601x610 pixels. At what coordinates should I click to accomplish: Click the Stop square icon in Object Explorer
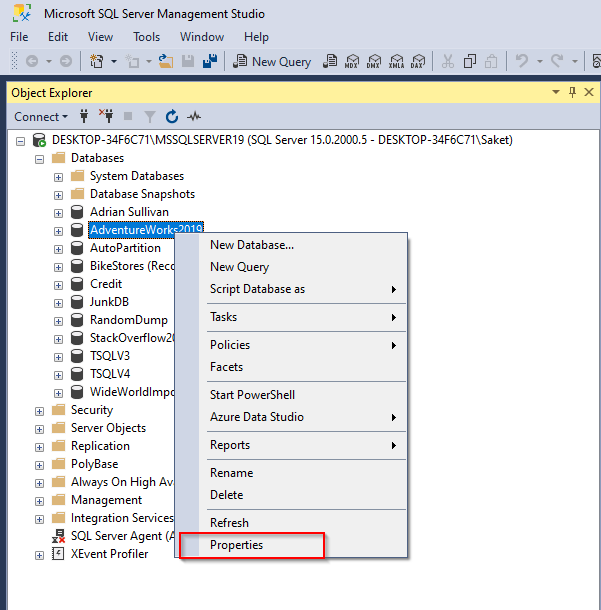(128, 116)
